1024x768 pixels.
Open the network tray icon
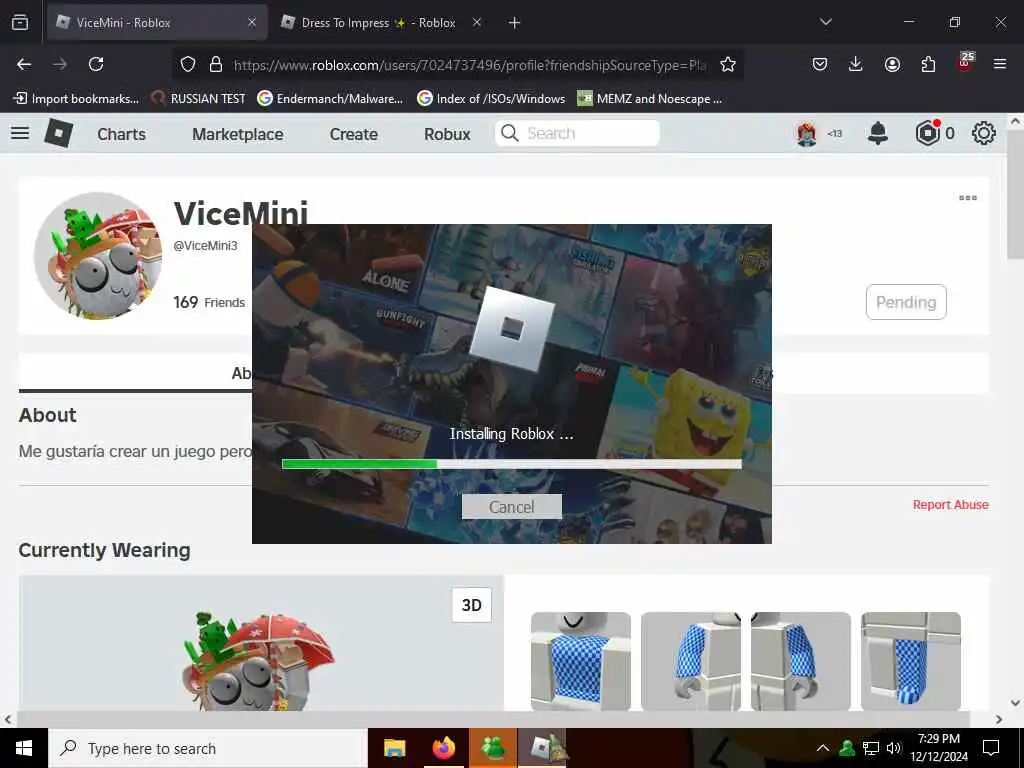click(x=871, y=748)
